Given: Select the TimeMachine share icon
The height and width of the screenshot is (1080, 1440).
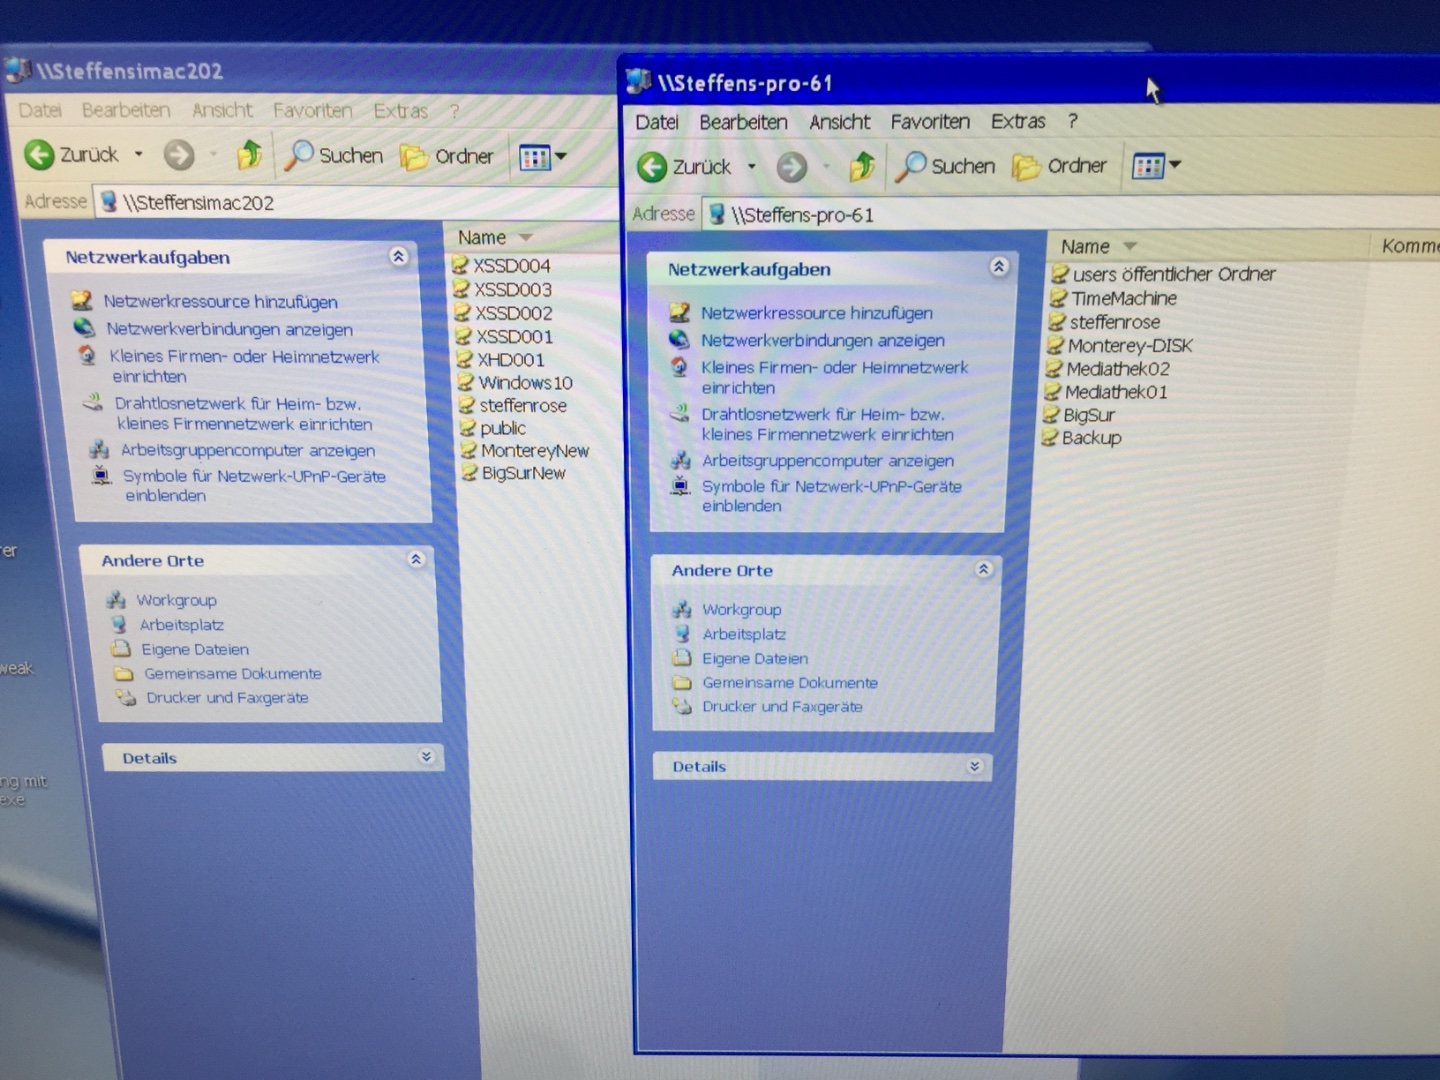Looking at the screenshot, I should tap(1058, 298).
